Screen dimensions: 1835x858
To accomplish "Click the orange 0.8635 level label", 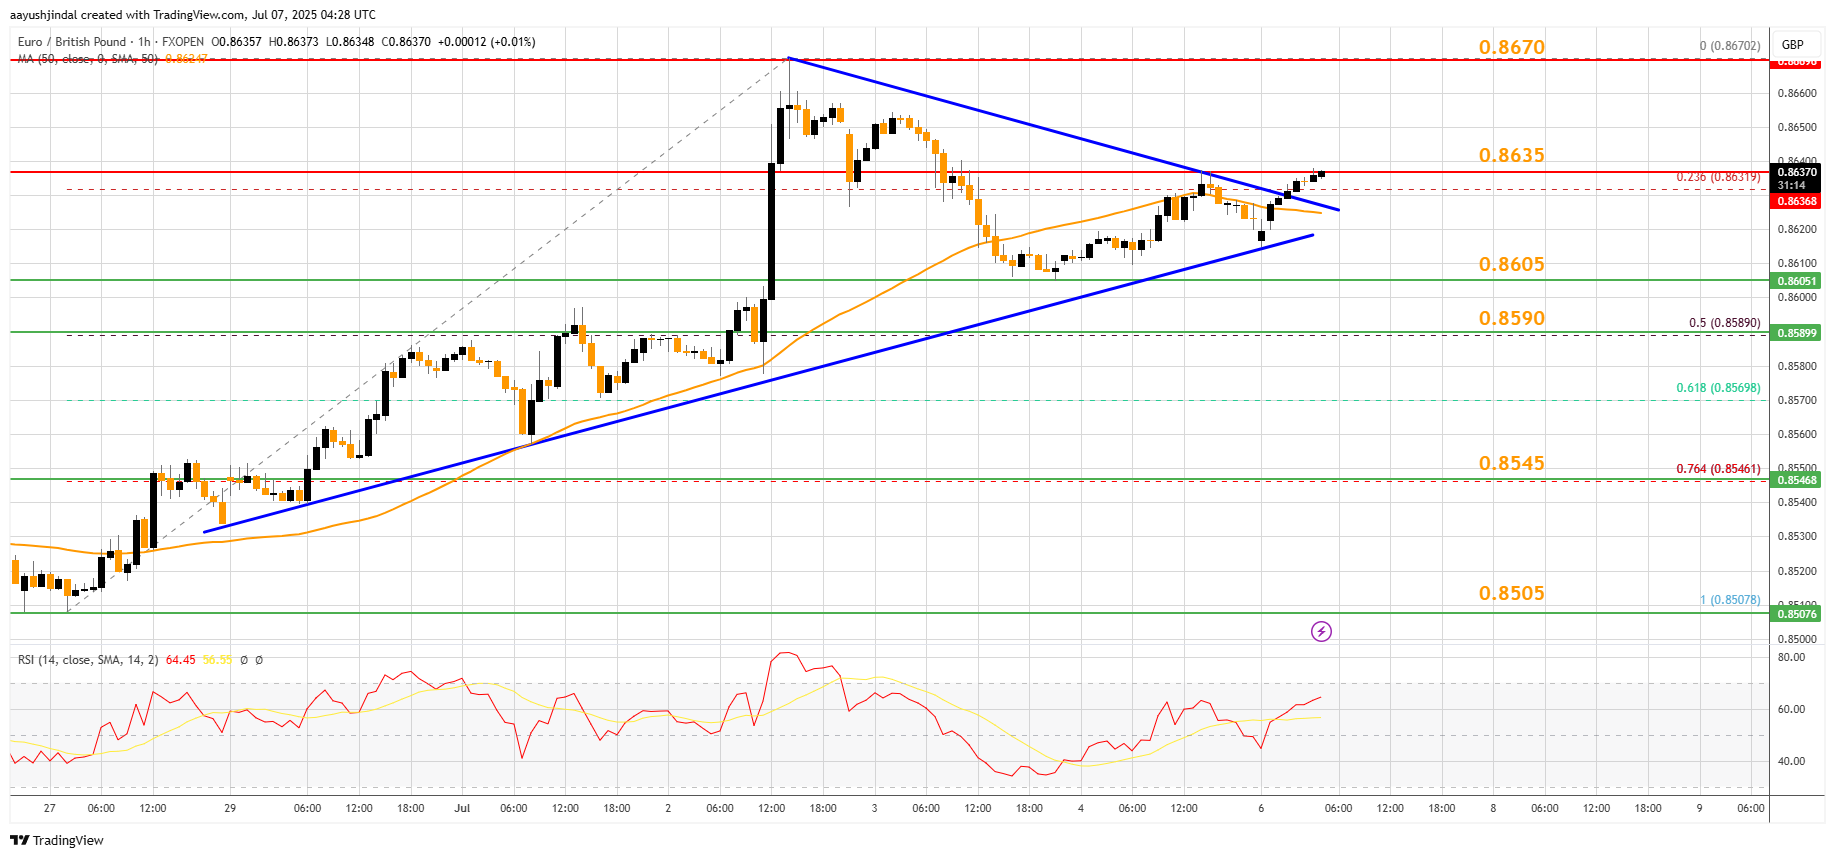I will point(1512,155).
